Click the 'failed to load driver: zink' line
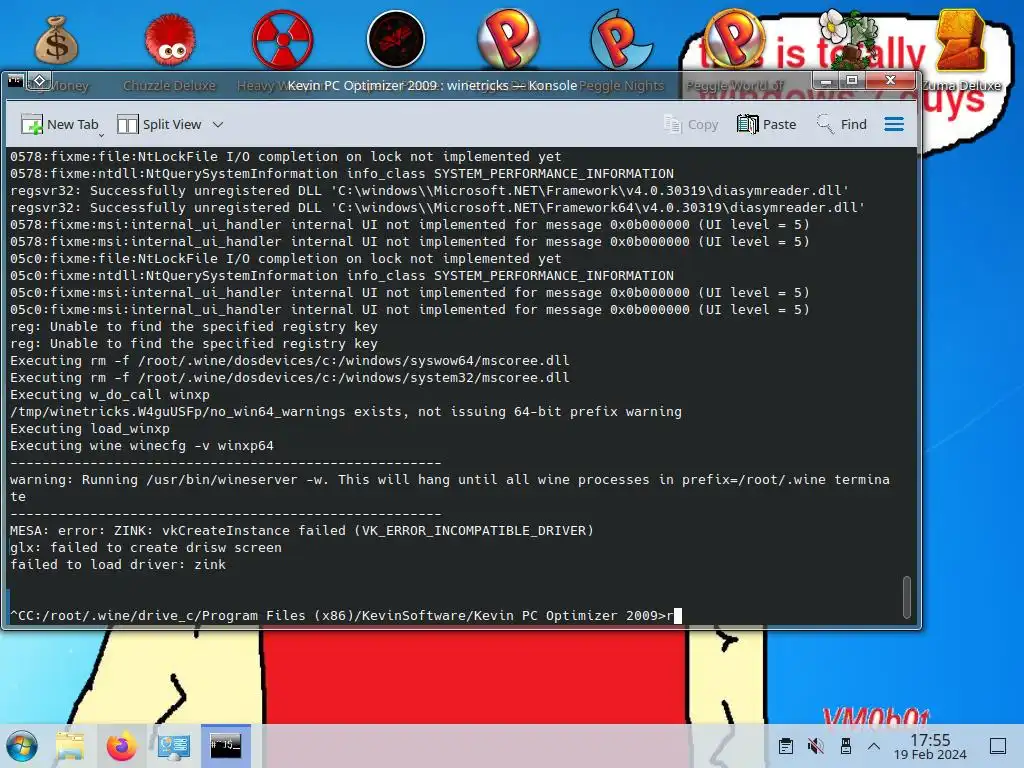Image resolution: width=1024 pixels, height=768 pixels. click(x=118, y=564)
